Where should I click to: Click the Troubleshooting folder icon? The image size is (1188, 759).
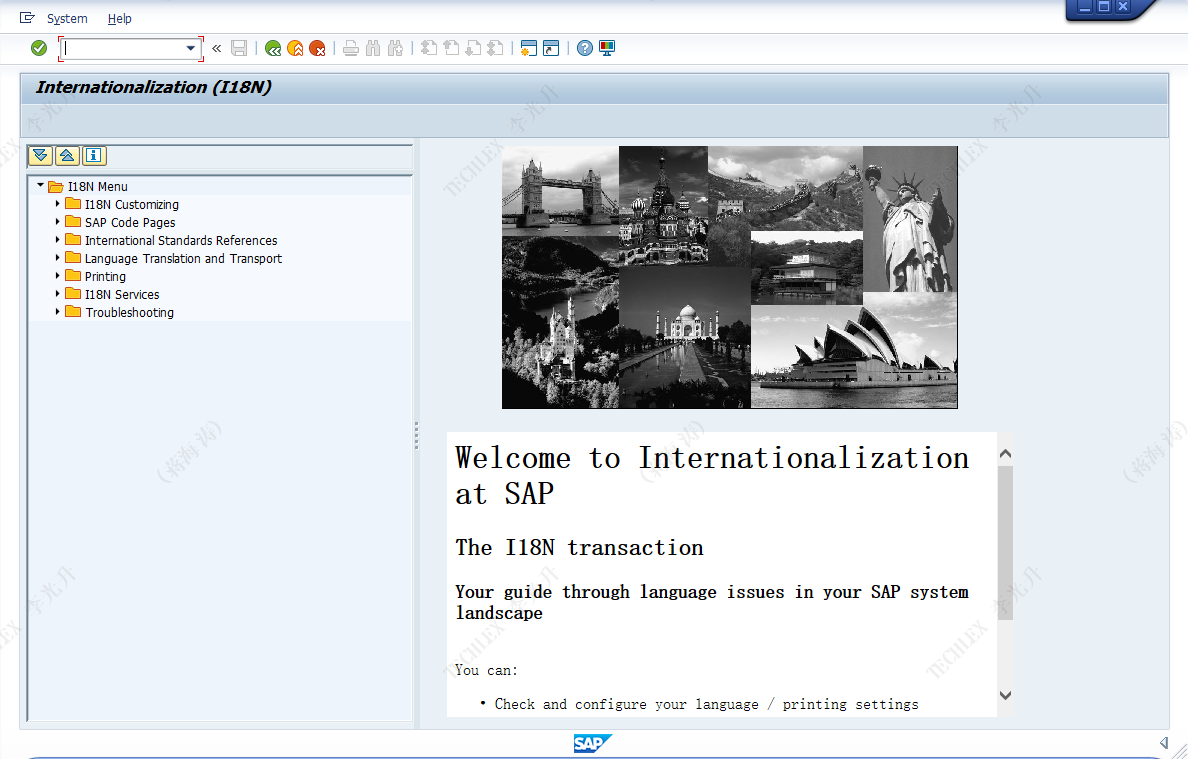pos(73,311)
